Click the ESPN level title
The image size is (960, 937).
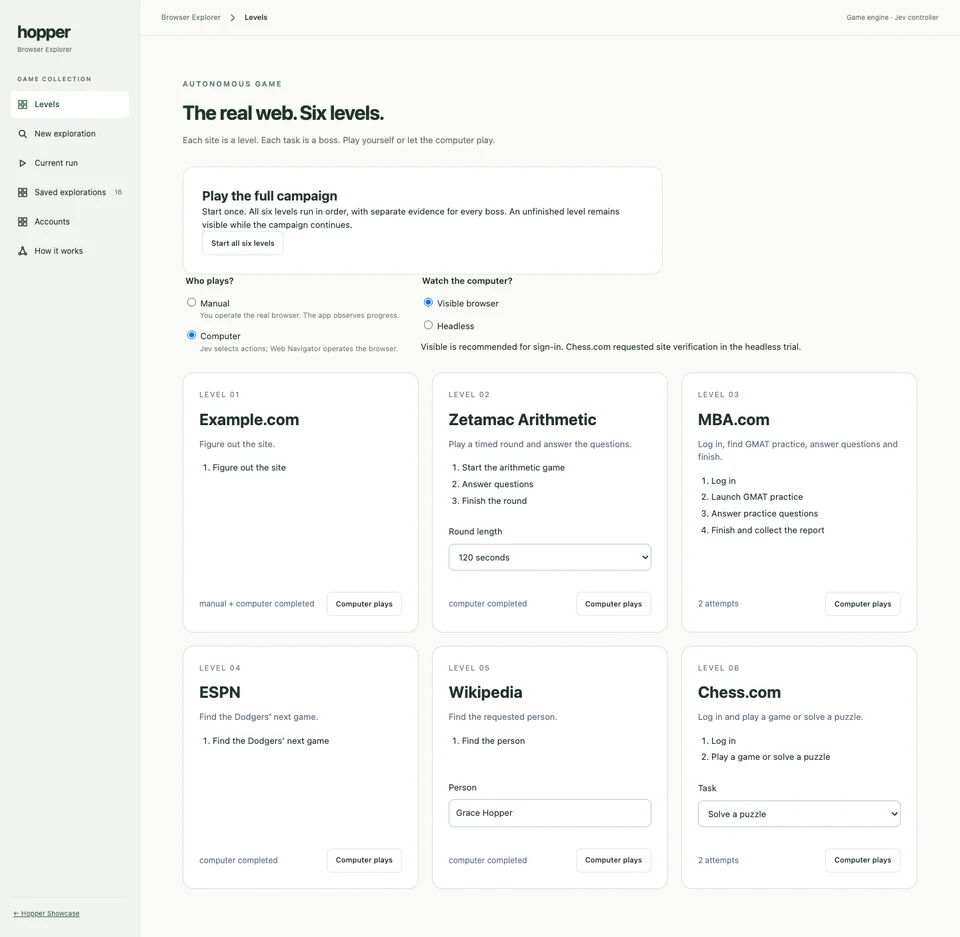(x=220, y=693)
